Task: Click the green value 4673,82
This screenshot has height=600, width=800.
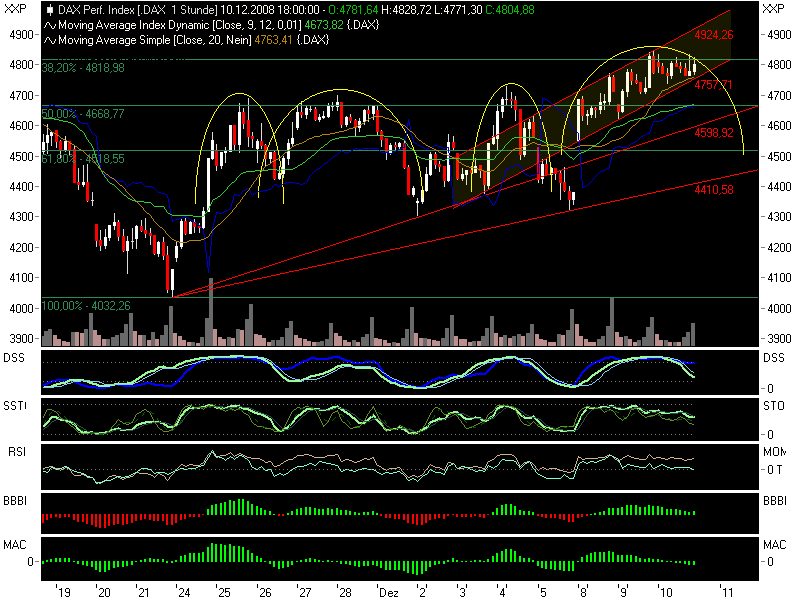Action: [323, 25]
